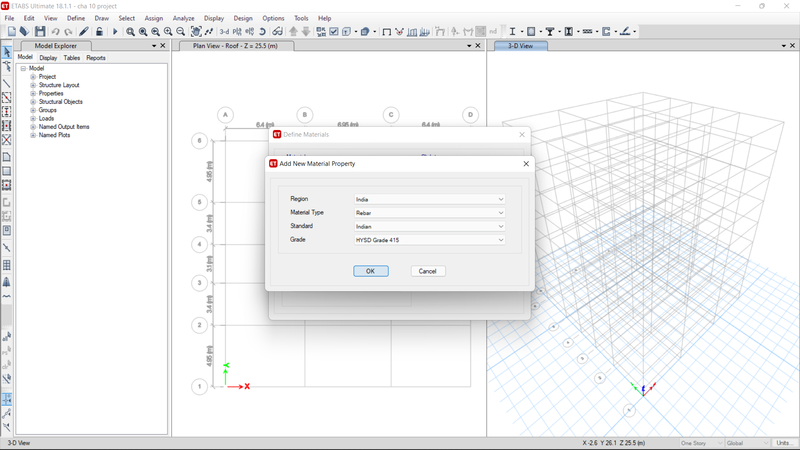The width and height of the screenshot is (800, 450).
Task: Select the Draw Line tool in left toolbar
Action: pos(7,83)
